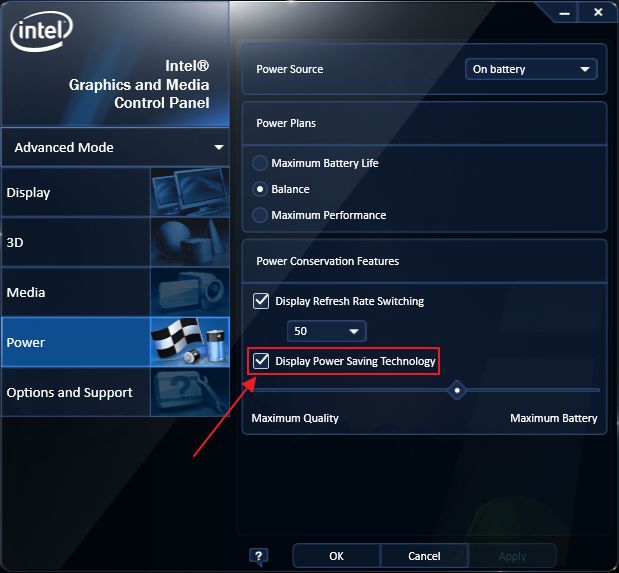
Task: Open the help question mark icon
Action: (x=259, y=556)
